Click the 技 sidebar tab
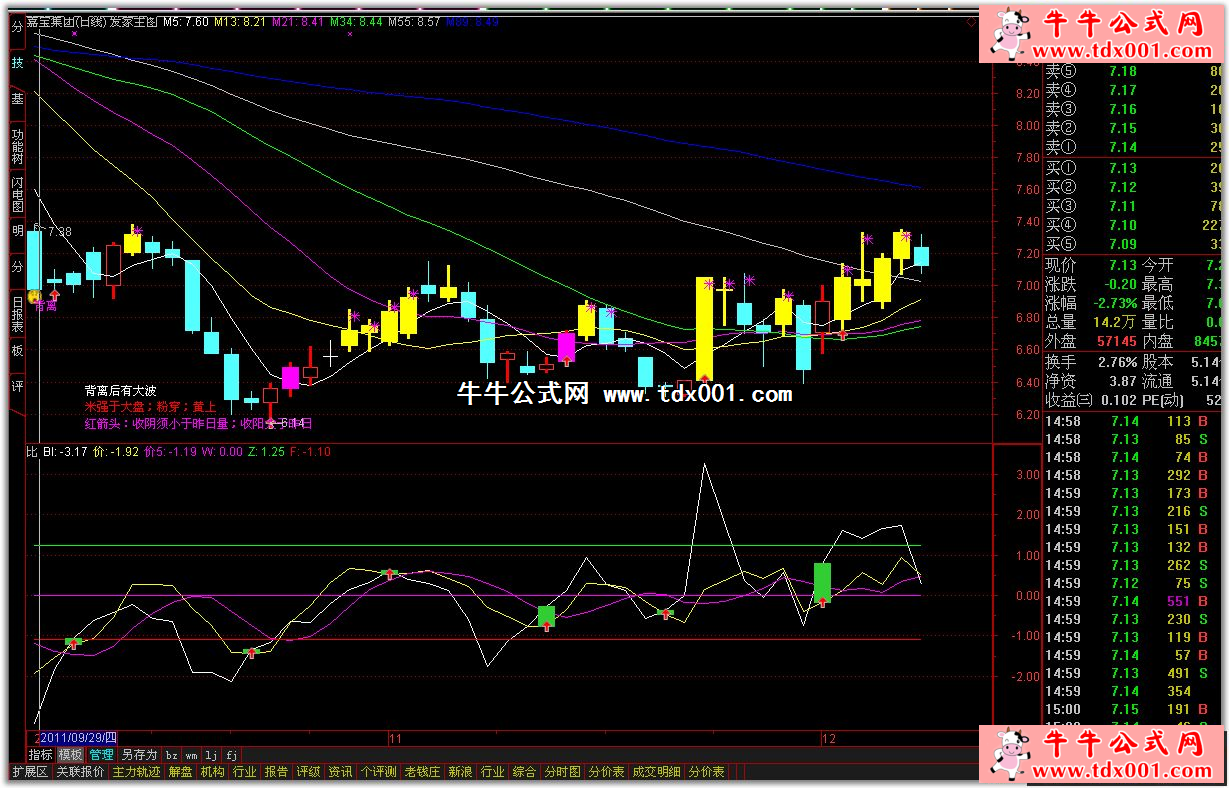This screenshot has width=1229, height=788. (17, 62)
